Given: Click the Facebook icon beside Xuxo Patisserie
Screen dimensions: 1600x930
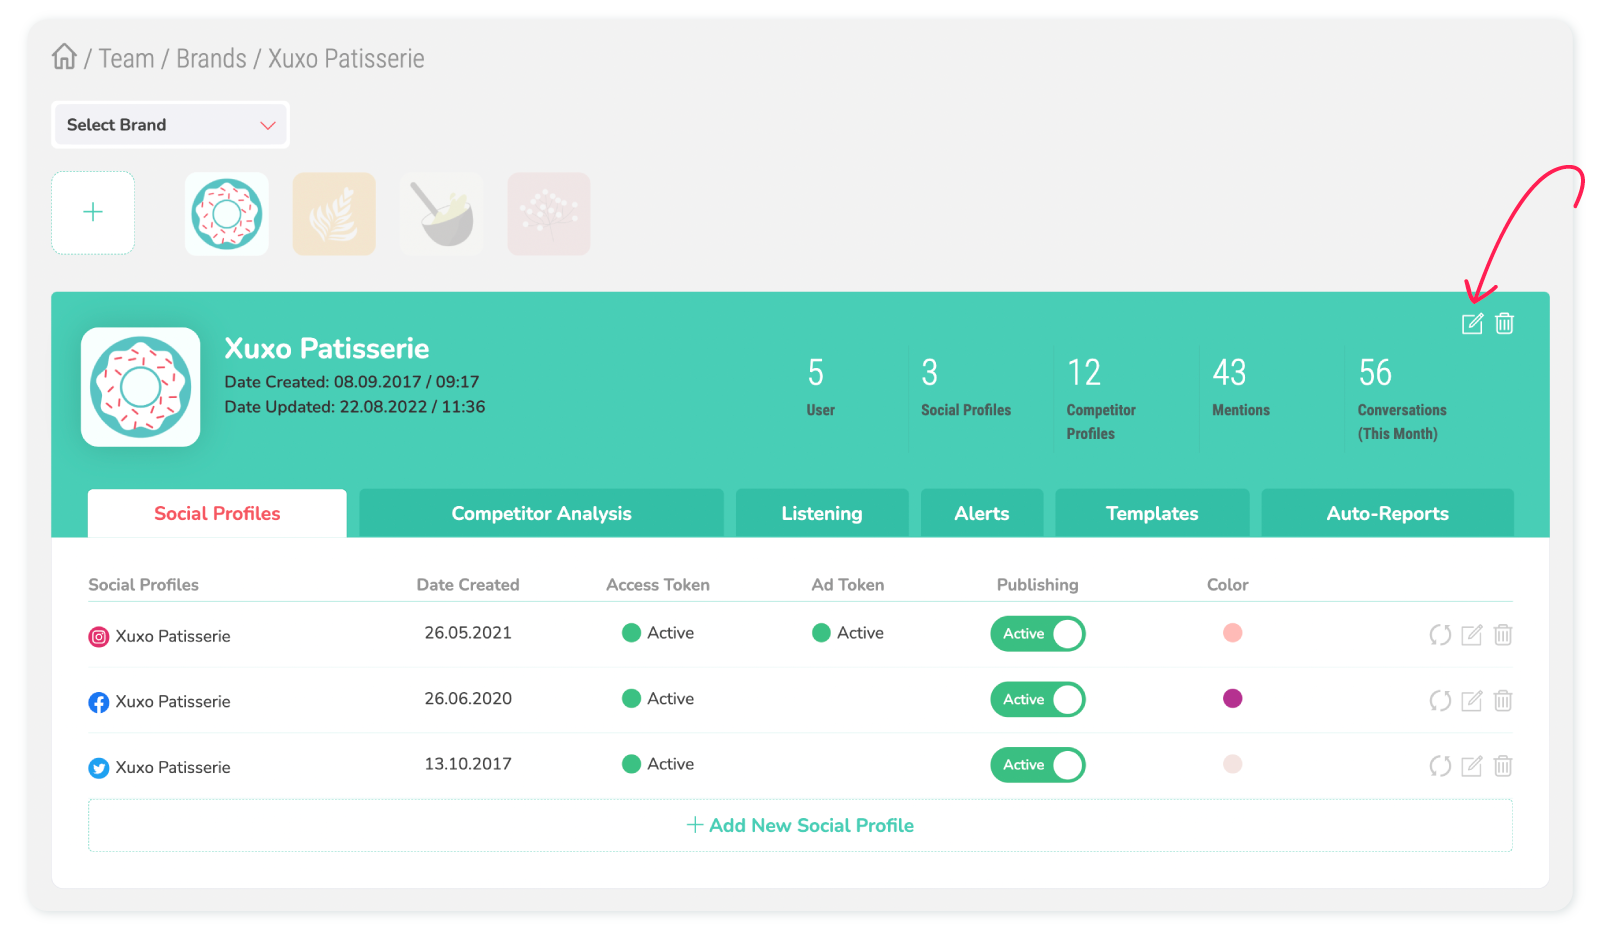Looking at the screenshot, I should 99,703.
